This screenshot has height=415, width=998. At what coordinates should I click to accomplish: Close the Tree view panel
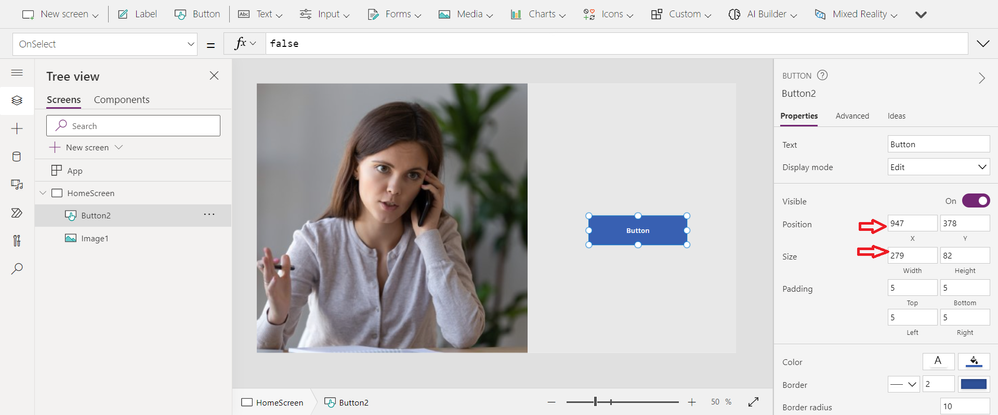click(214, 76)
